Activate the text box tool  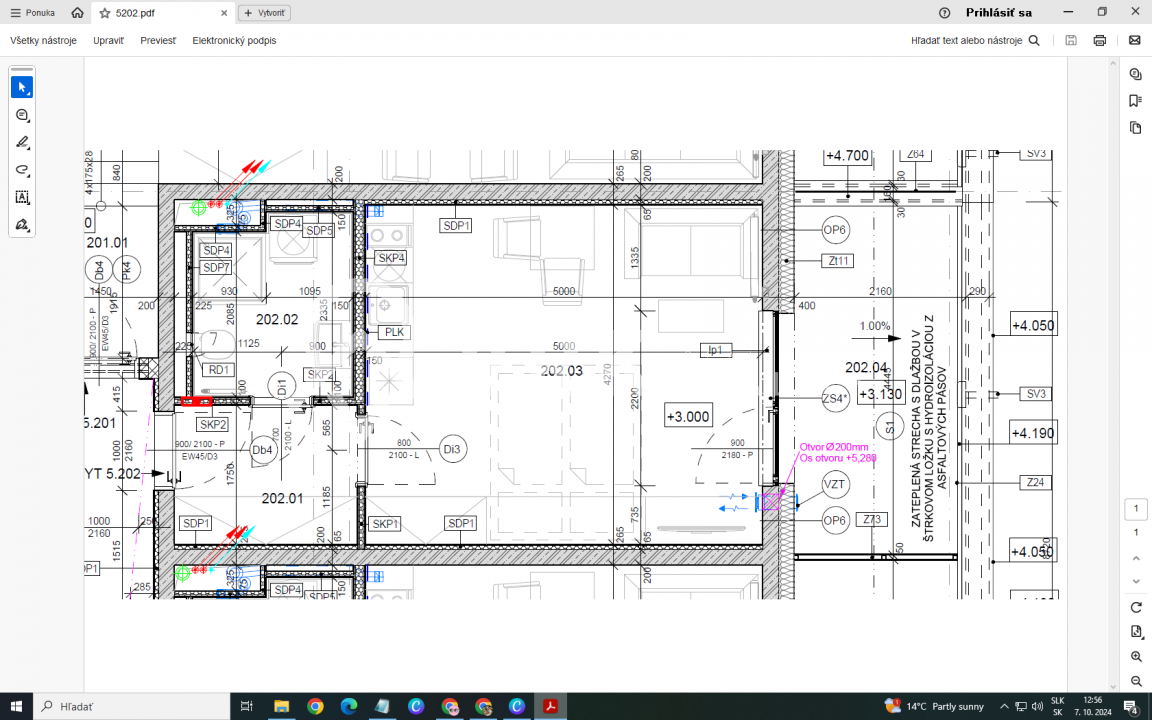(x=22, y=198)
